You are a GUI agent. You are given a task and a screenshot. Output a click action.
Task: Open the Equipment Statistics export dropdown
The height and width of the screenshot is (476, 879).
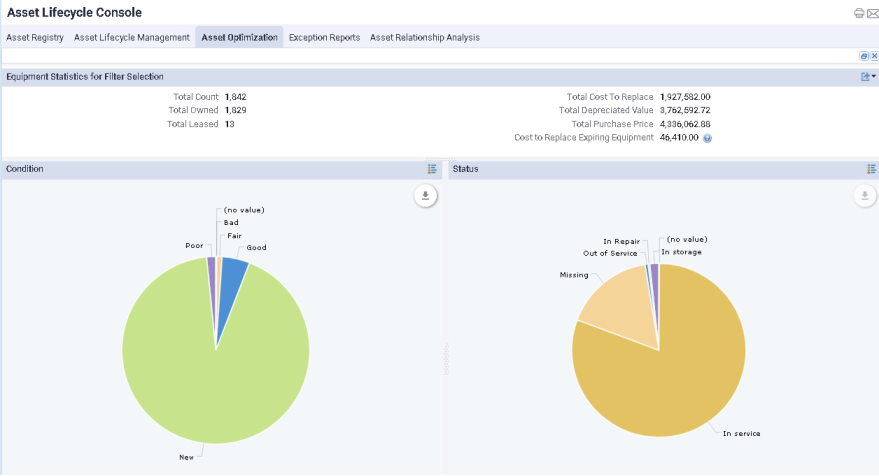click(x=868, y=76)
